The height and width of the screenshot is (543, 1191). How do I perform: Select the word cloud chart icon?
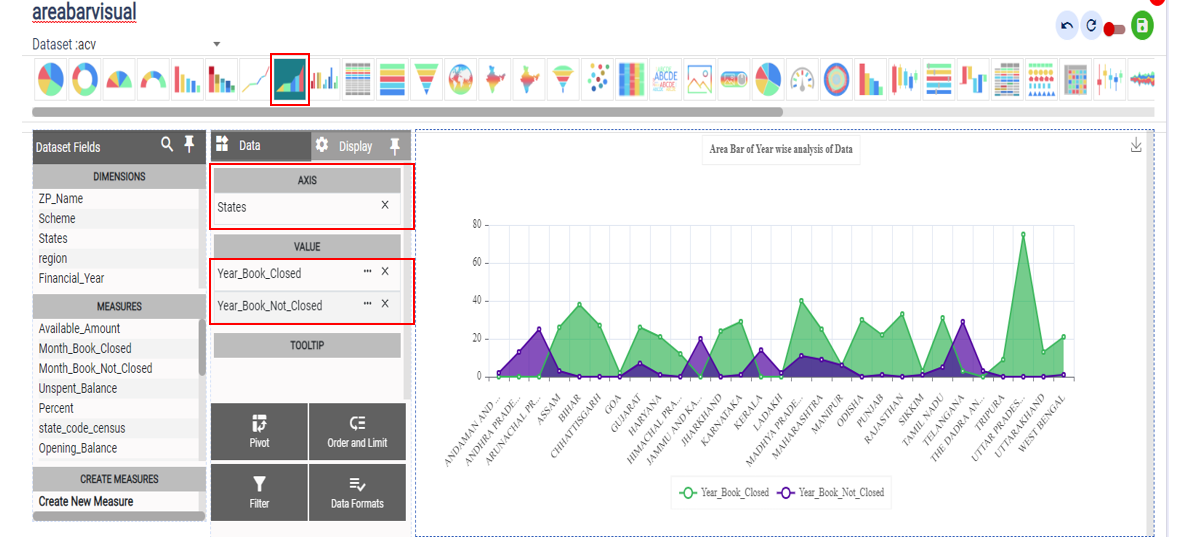pyautogui.click(x=665, y=78)
